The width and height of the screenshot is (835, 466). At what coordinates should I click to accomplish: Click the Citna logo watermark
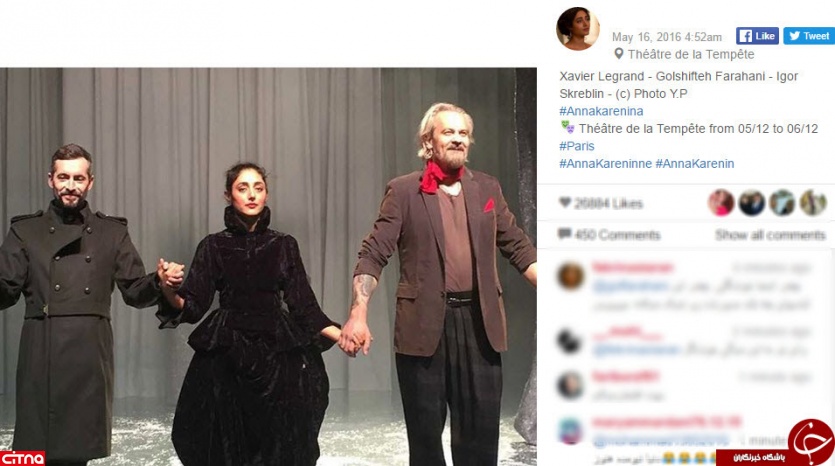point(22,458)
